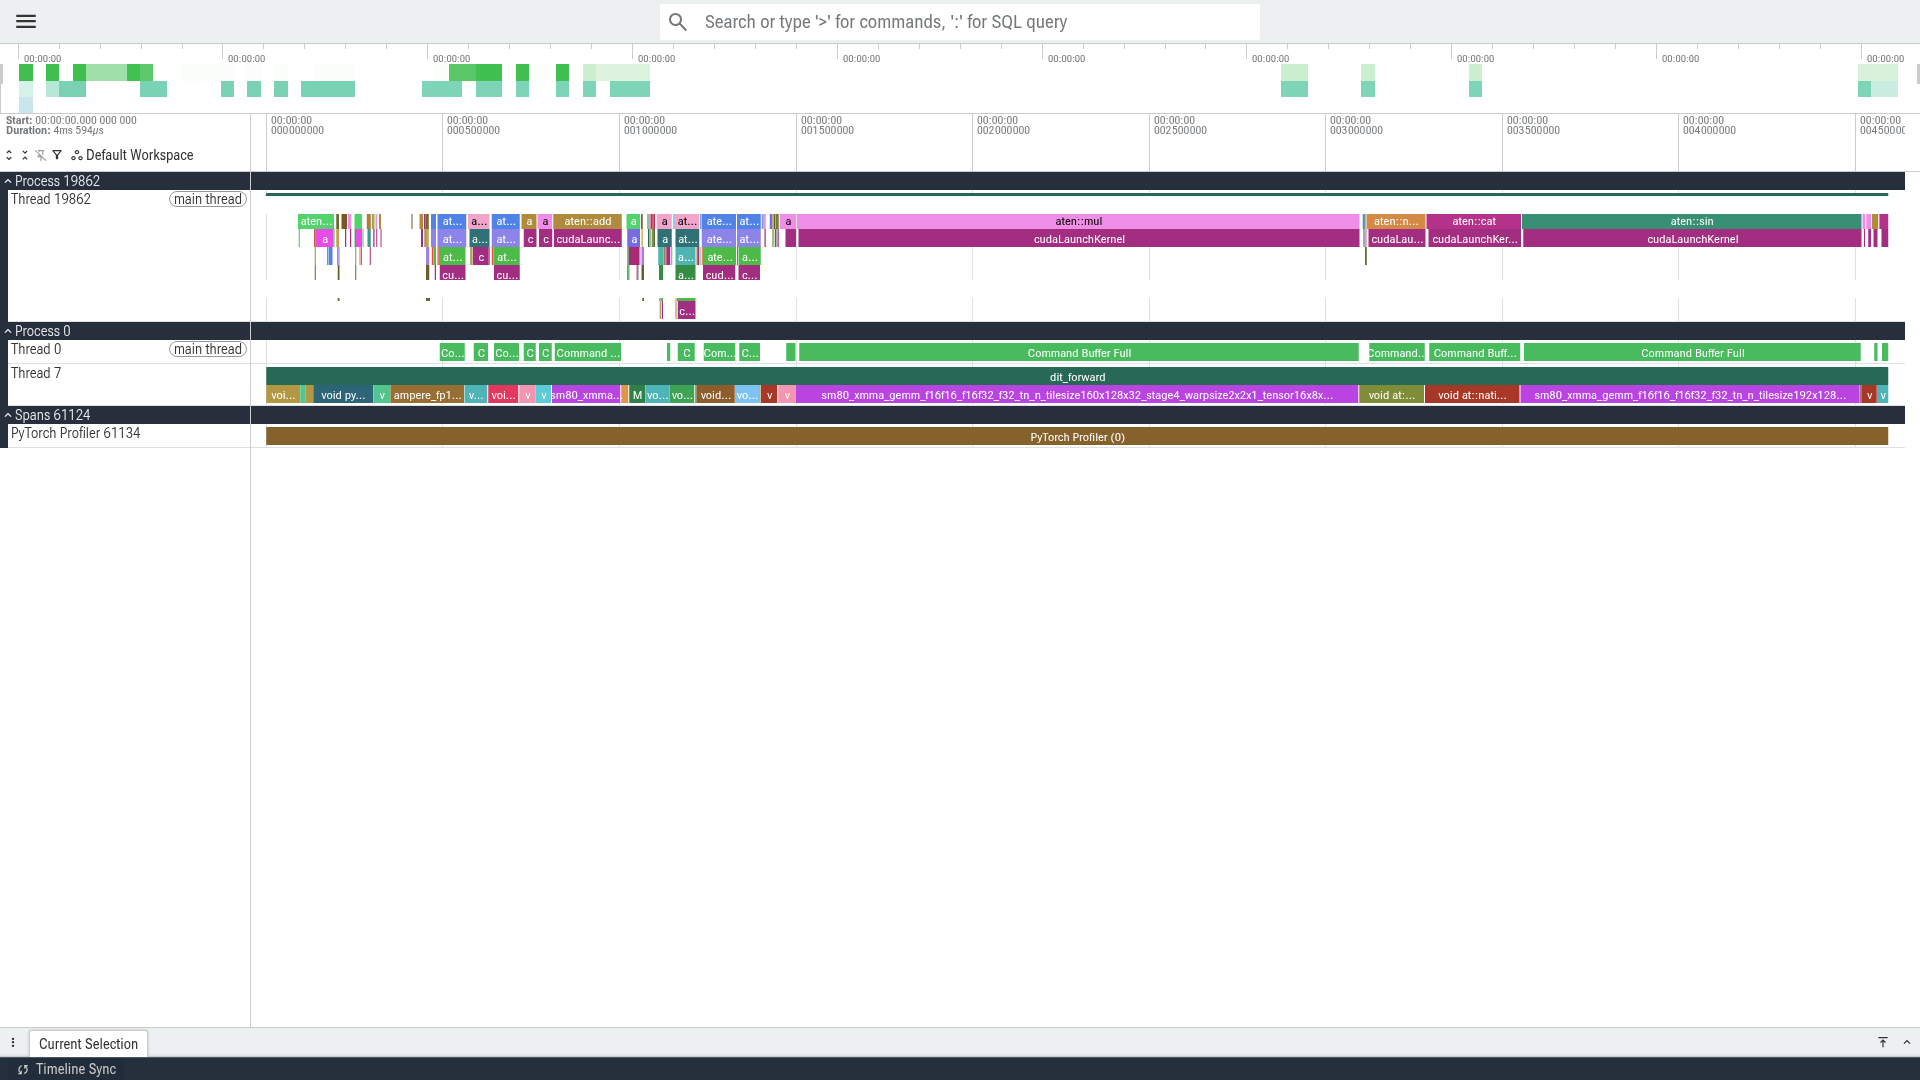Image resolution: width=1920 pixels, height=1080 pixels.
Task: Select the Current Selection tab
Action: click(88, 1044)
